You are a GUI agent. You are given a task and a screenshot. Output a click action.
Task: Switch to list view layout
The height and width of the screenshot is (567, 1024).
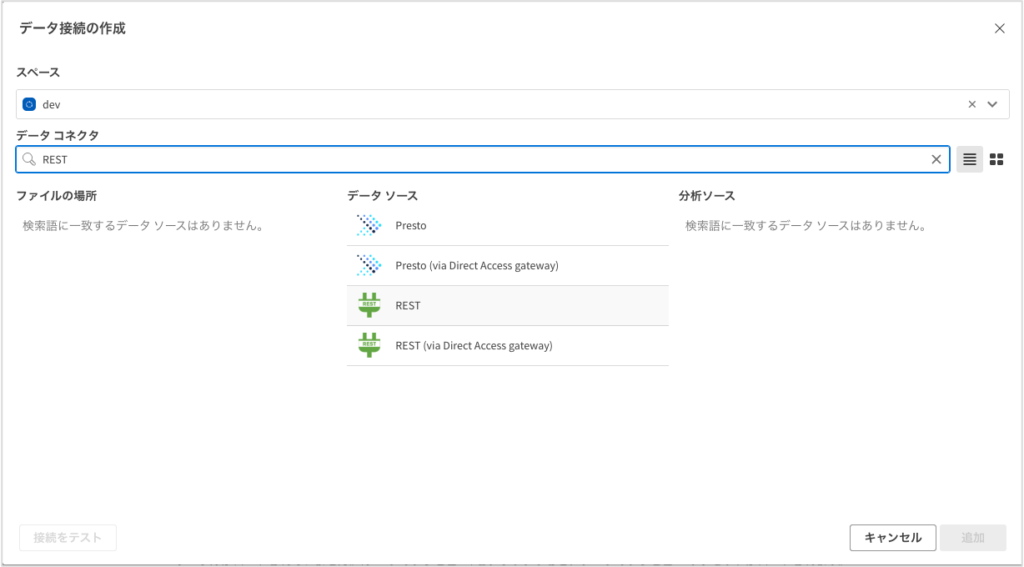969,159
